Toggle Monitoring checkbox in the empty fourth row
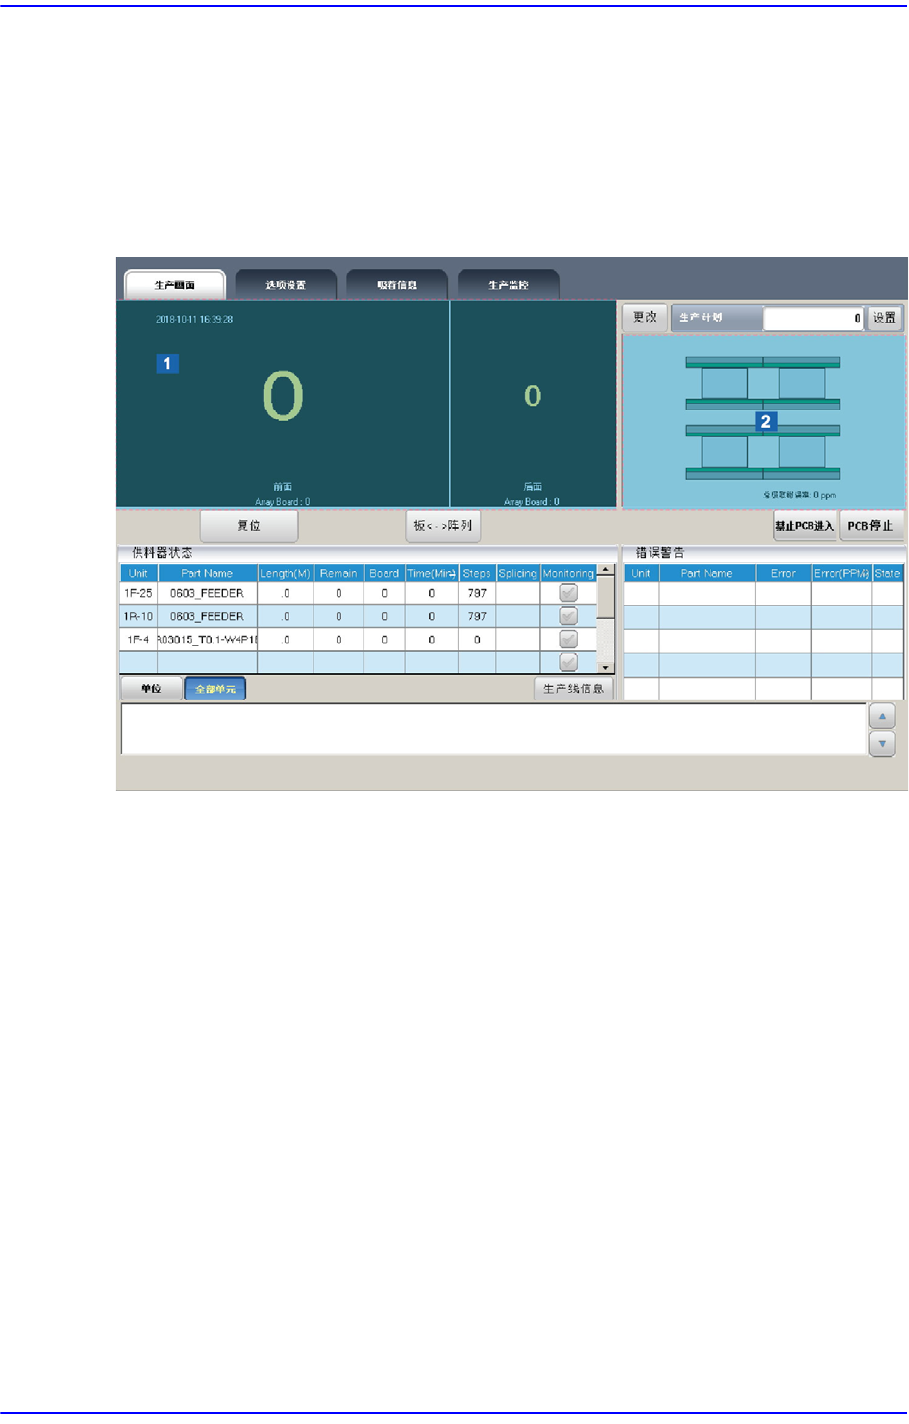This screenshot has width=909, height=1424. coord(569,662)
